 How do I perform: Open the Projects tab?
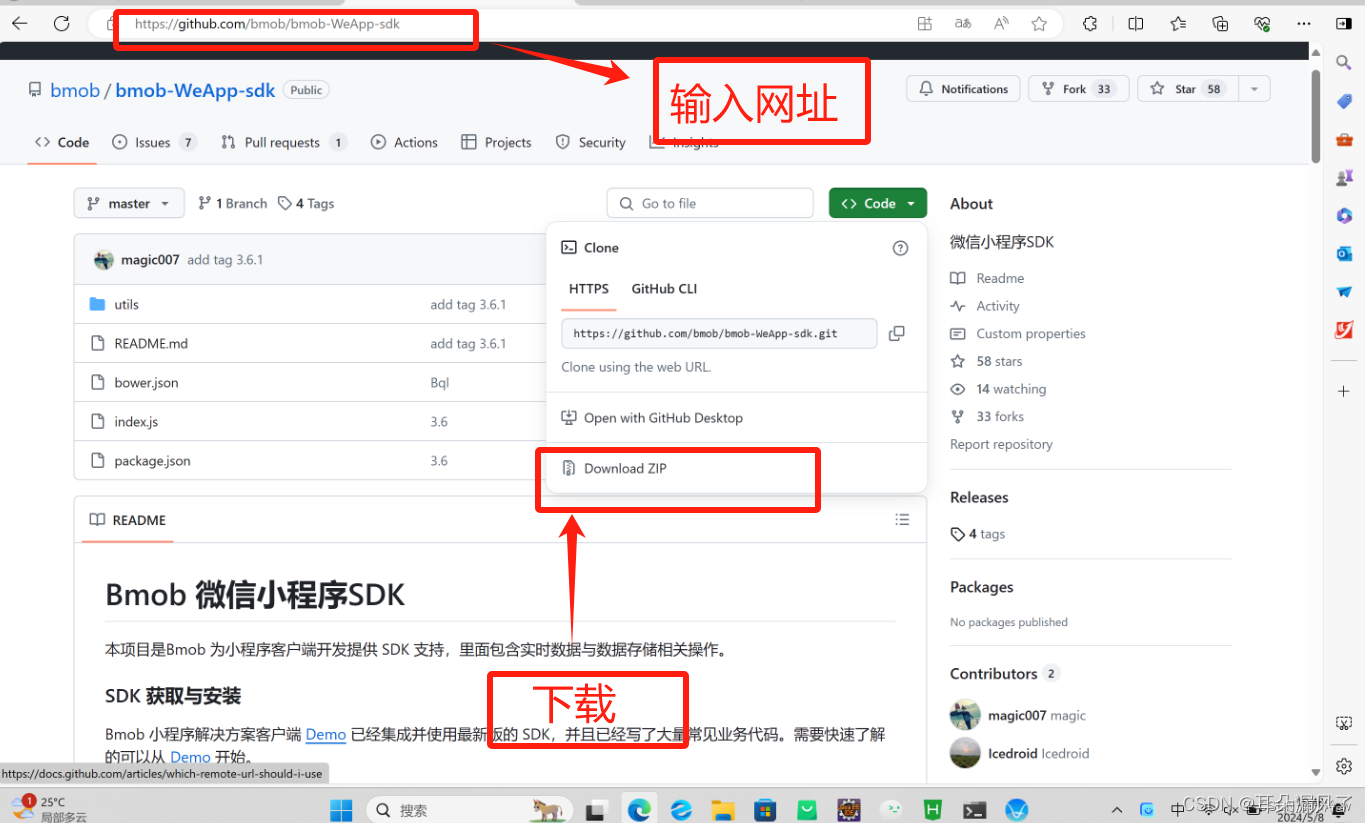tap(496, 142)
